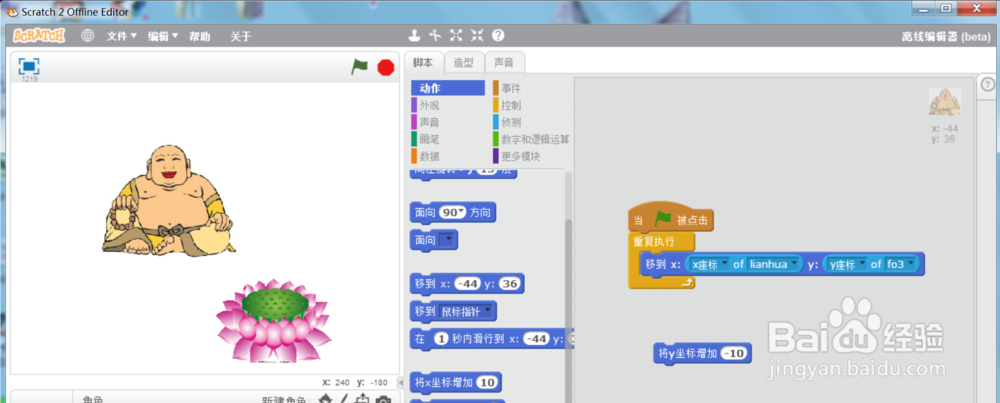Viewport: 1000px width, 403px height.
Task: Click the camera new sprite icon
Action: (x=383, y=399)
